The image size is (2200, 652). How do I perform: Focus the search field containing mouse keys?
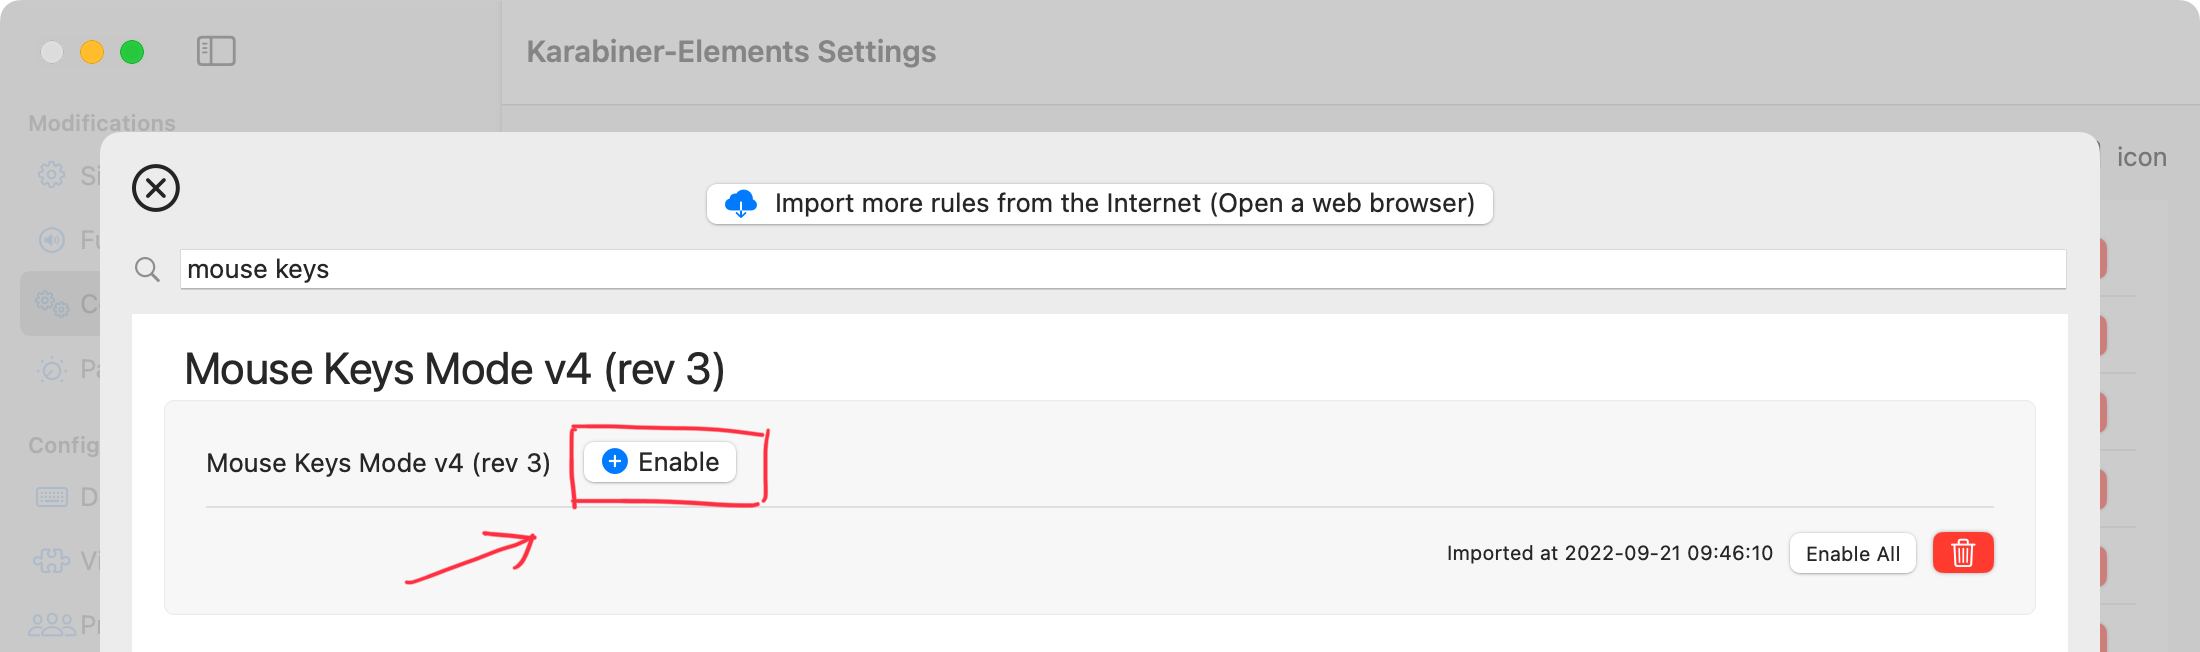pos(1123,269)
